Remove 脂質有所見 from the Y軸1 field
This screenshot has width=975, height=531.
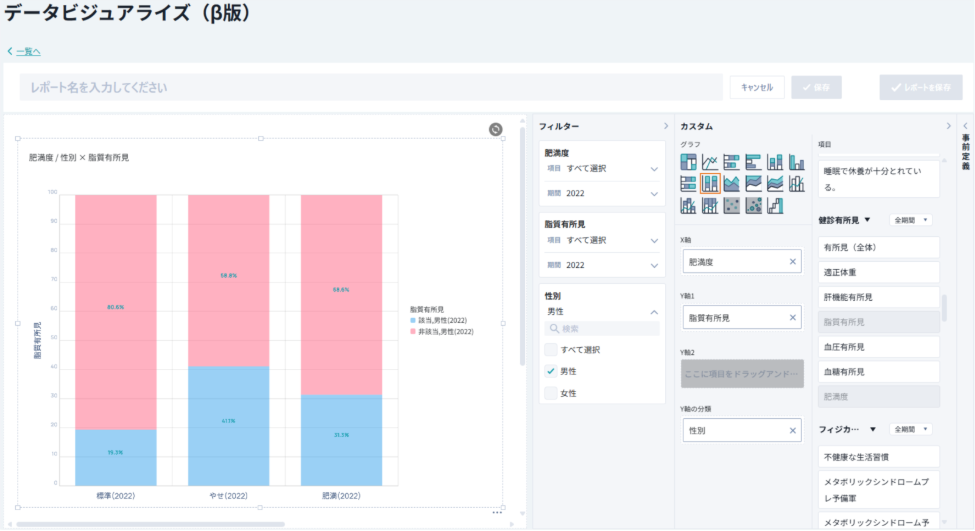point(793,318)
